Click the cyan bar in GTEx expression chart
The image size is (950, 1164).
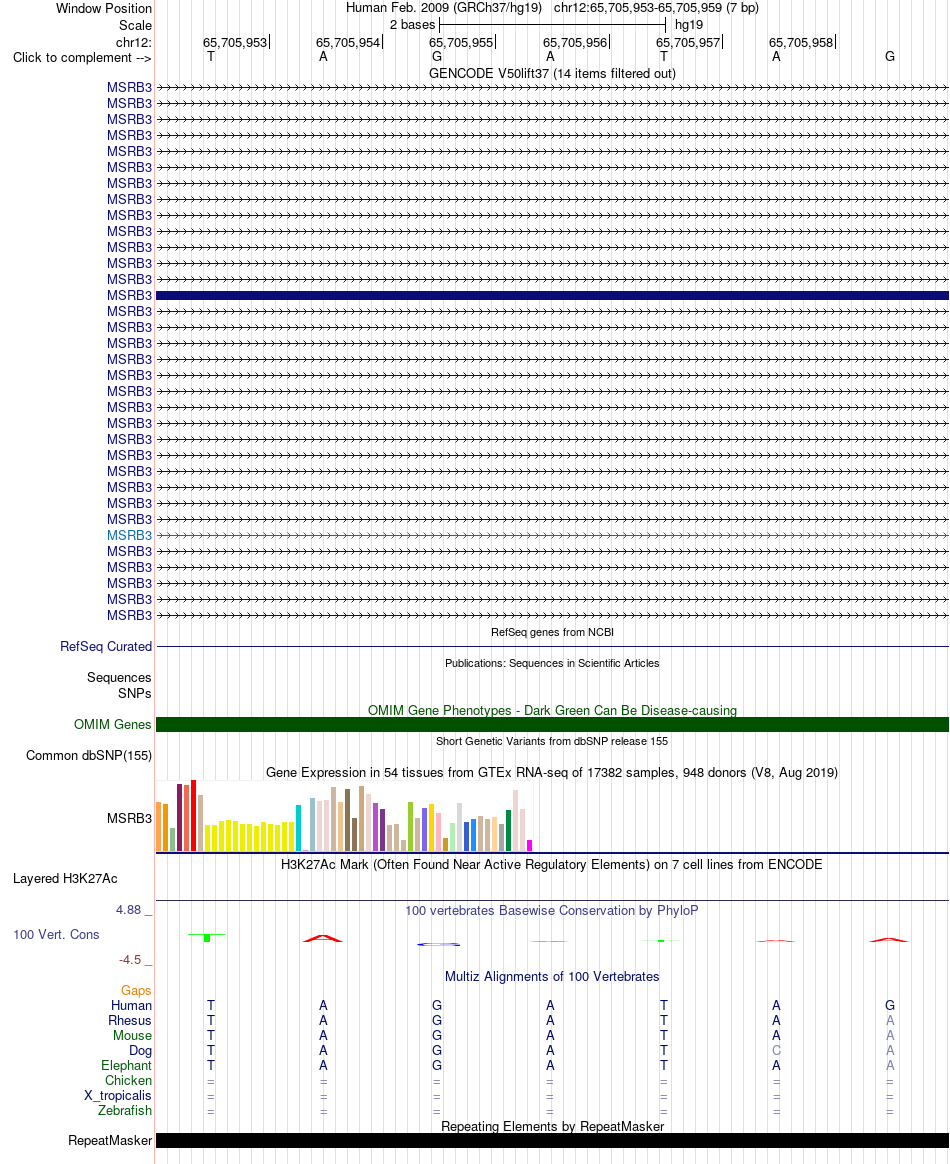pos(298,828)
